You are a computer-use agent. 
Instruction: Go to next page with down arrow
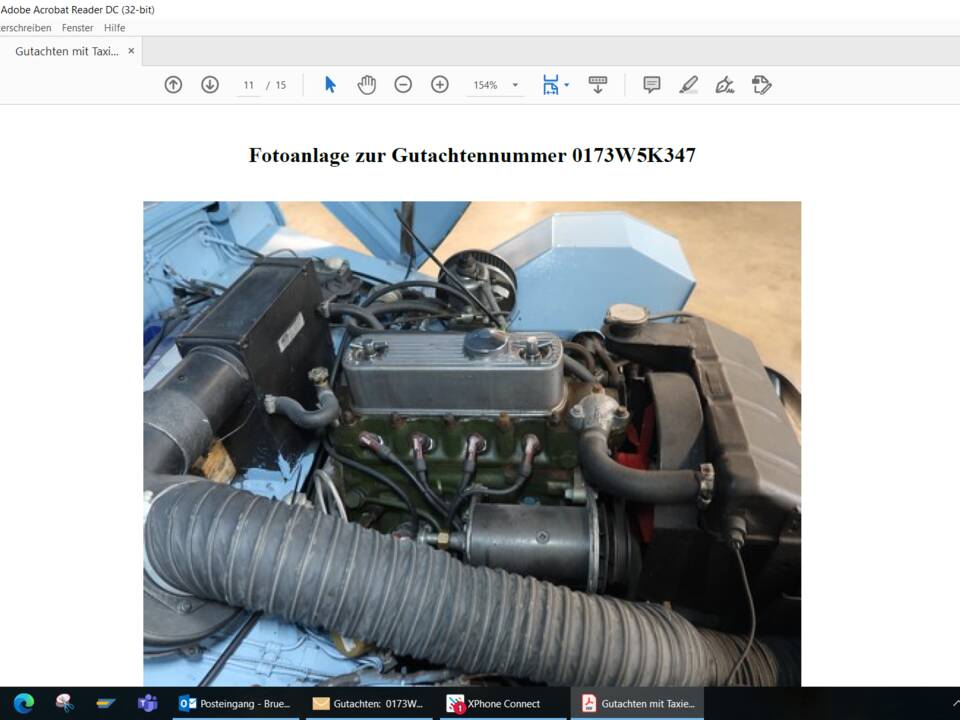coord(210,85)
